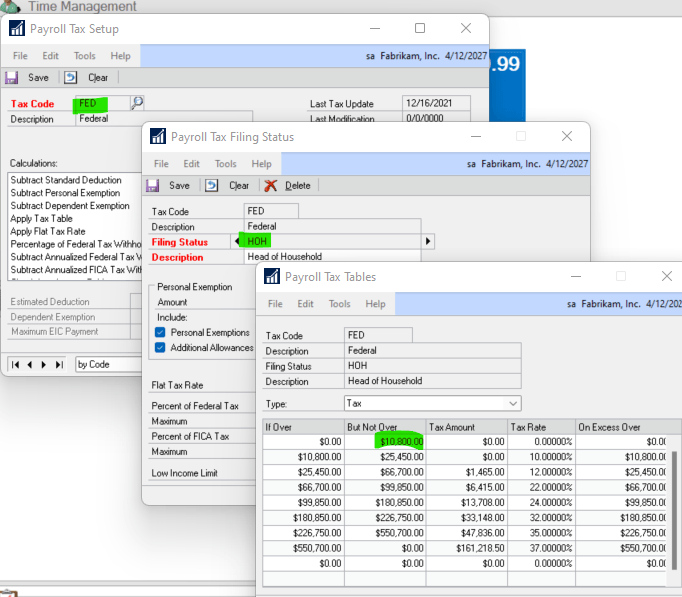The height and width of the screenshot is (597, 682).
Task: Click Tax Rate cell 22.00000%
Action: tap(542, 487)
